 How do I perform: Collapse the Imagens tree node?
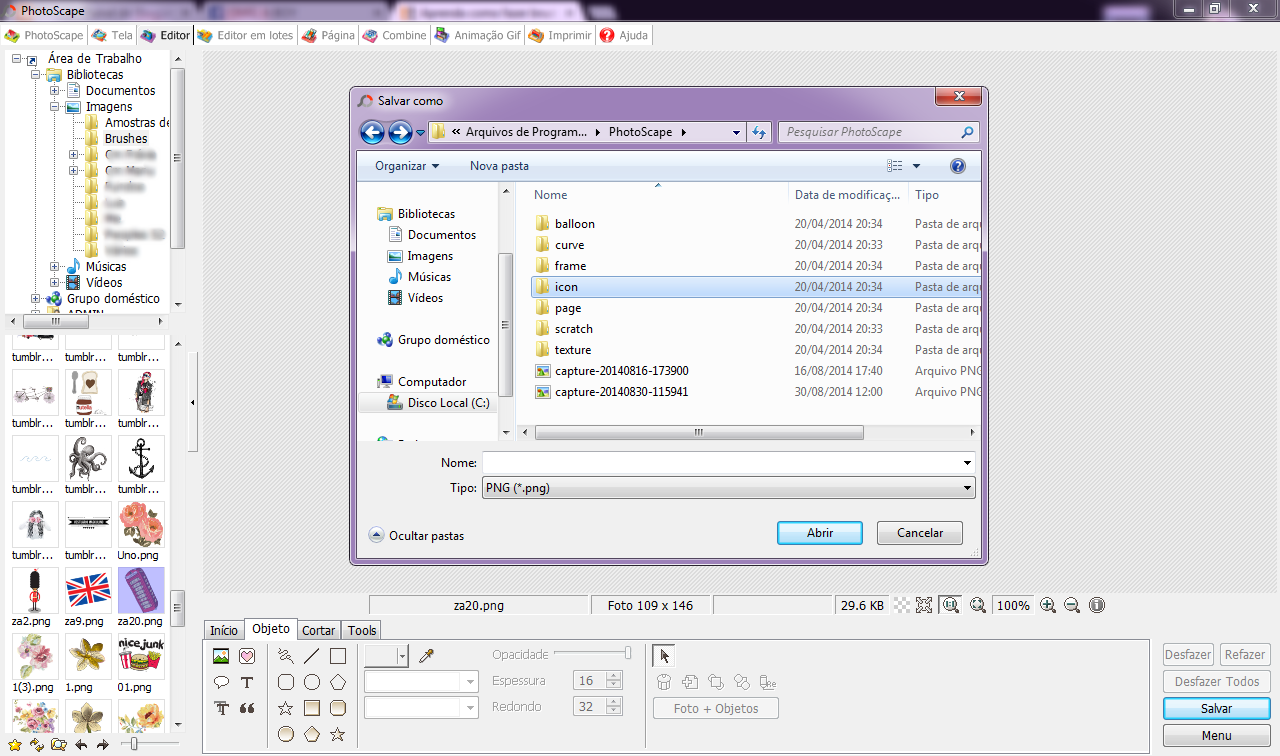click(55, 107)
